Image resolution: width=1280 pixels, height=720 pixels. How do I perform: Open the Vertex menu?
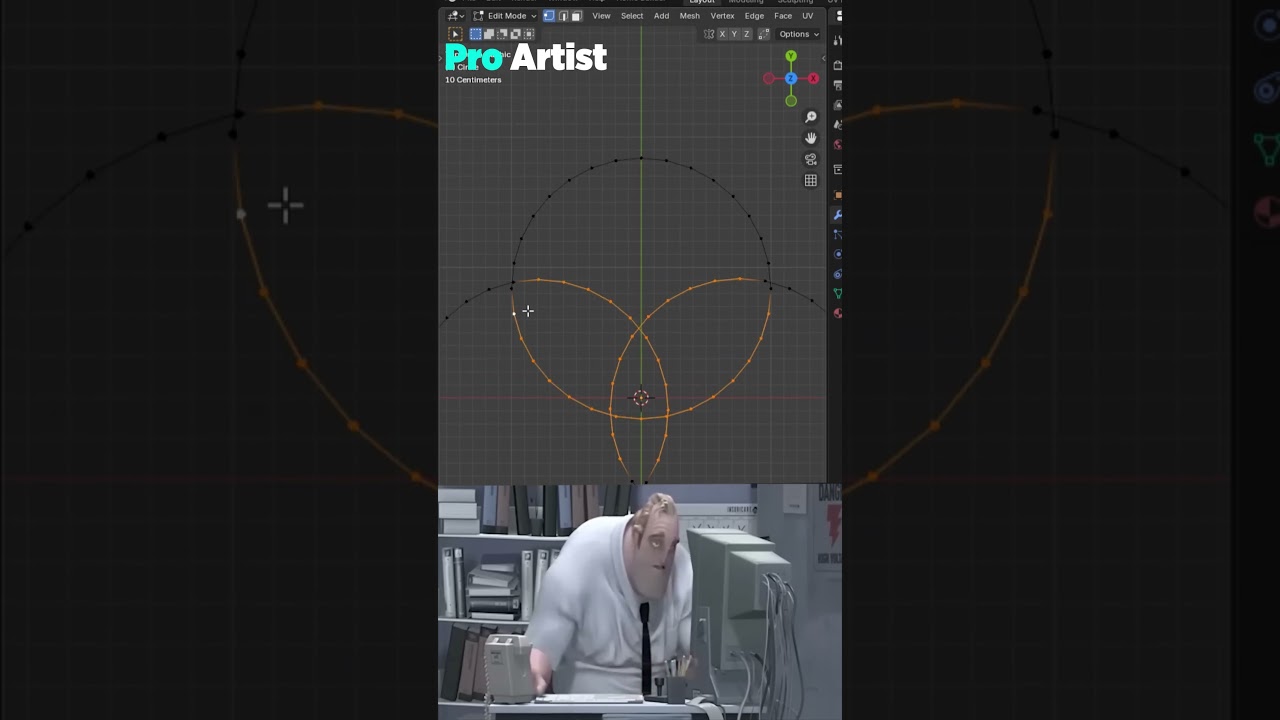coord(722,16)
